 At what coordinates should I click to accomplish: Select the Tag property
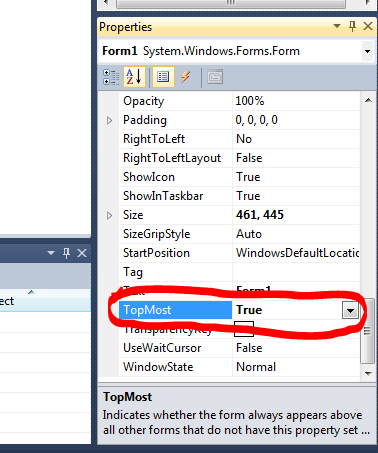[x=175, y=272]
